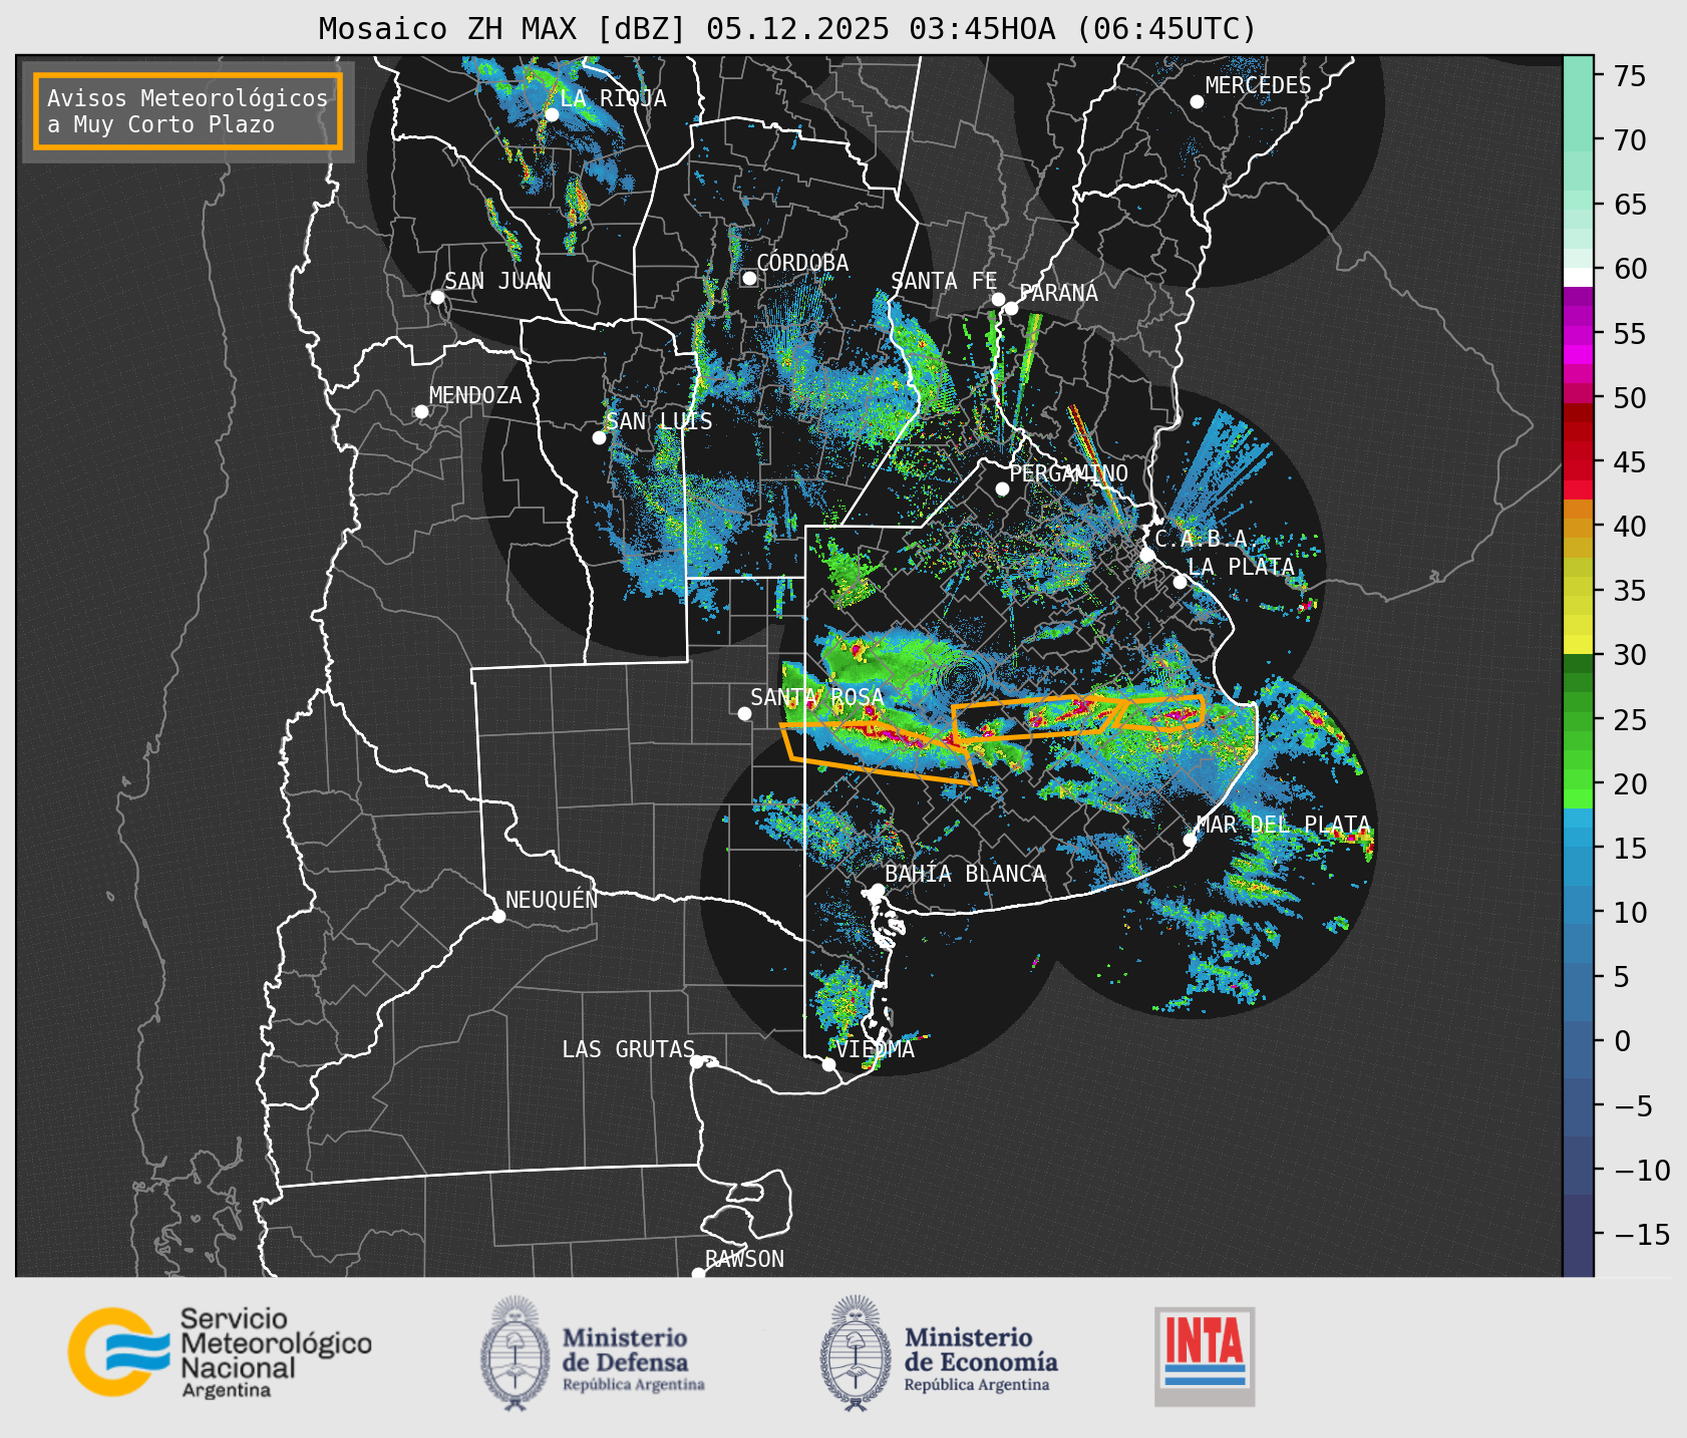1687x1438 pixels.
Task: Click the Mosaico ZH MAX title text
Action: pyautogui.click(x=787, y=29)
